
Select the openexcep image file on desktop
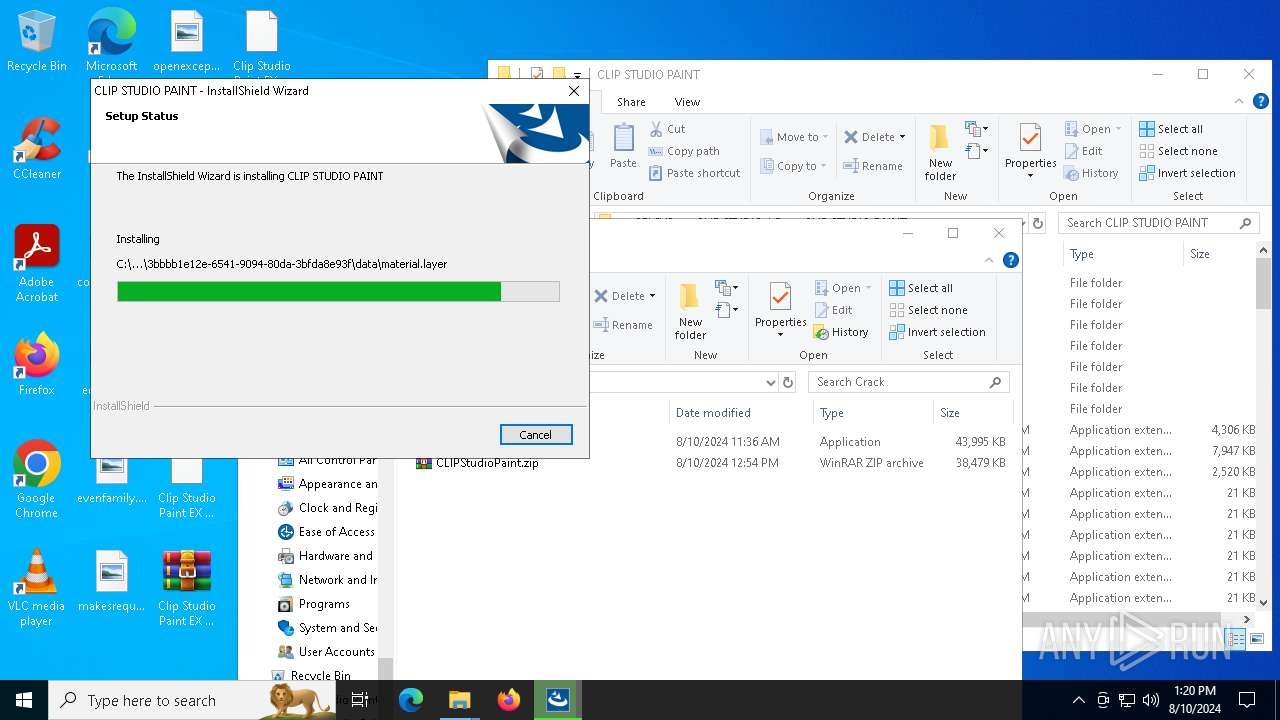187,41
